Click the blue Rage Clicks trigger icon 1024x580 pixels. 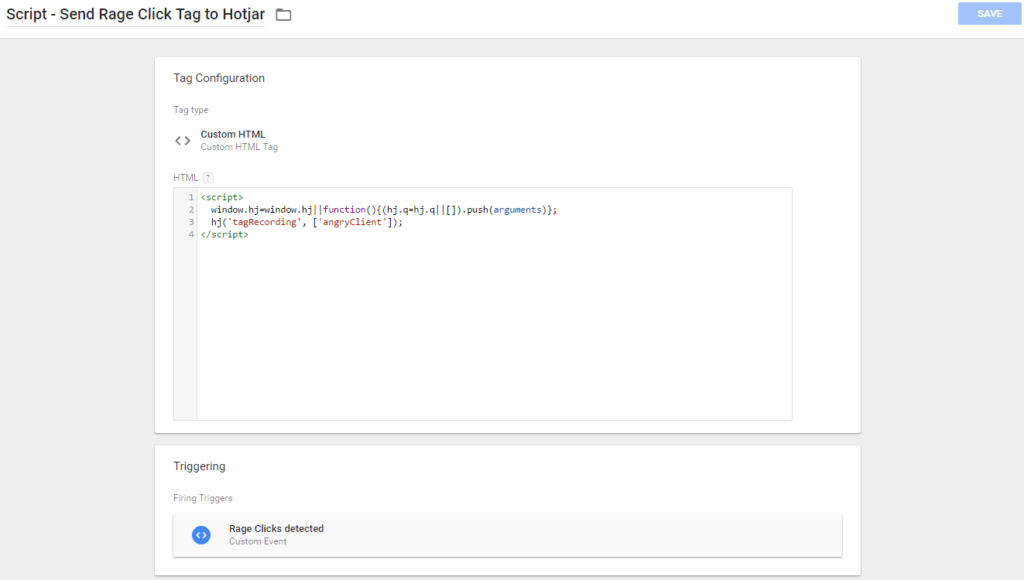201,535
